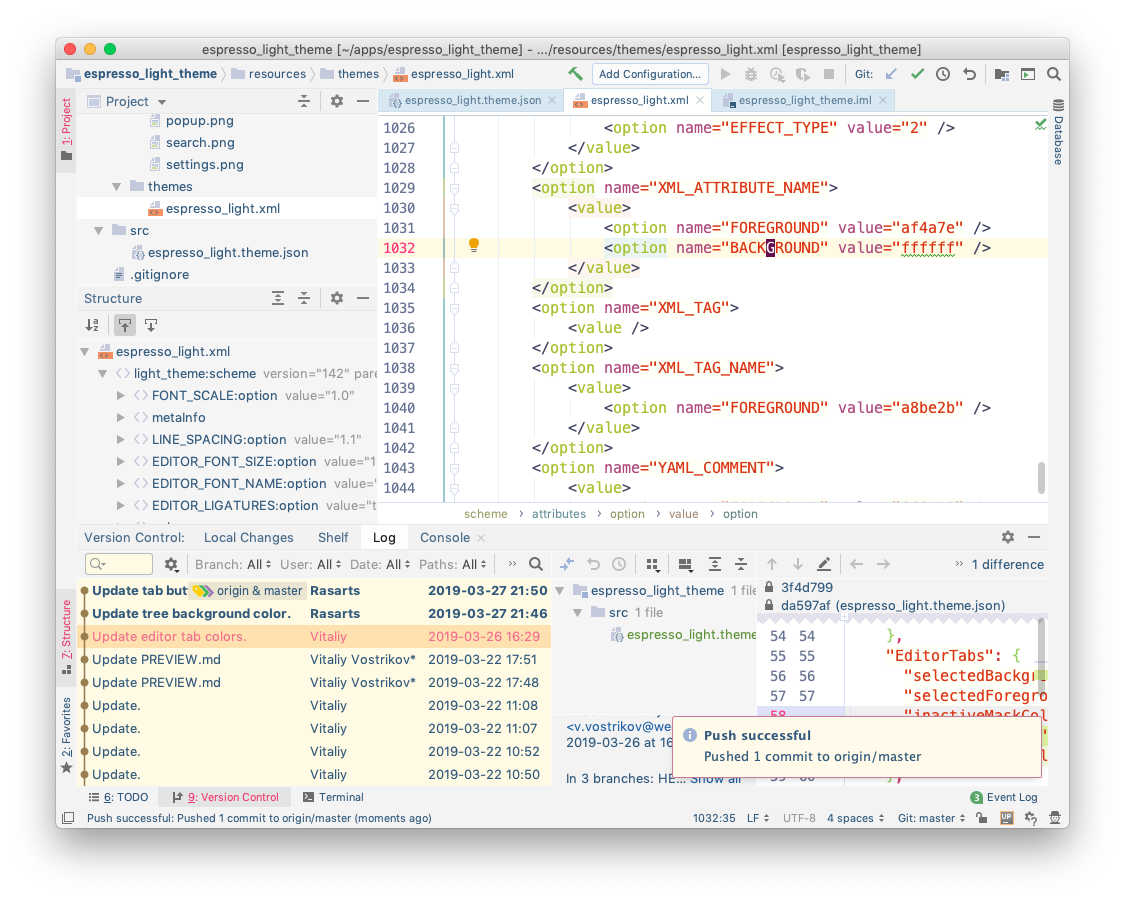Select 'Update tree background color.' commit
Image resolution: width=1125 pixels, height=902 pixels.
tap(314, 614)
